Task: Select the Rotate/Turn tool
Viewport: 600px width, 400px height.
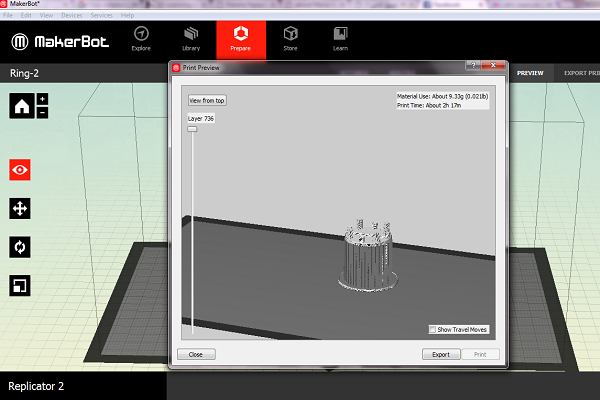Action: coord(20,247)
